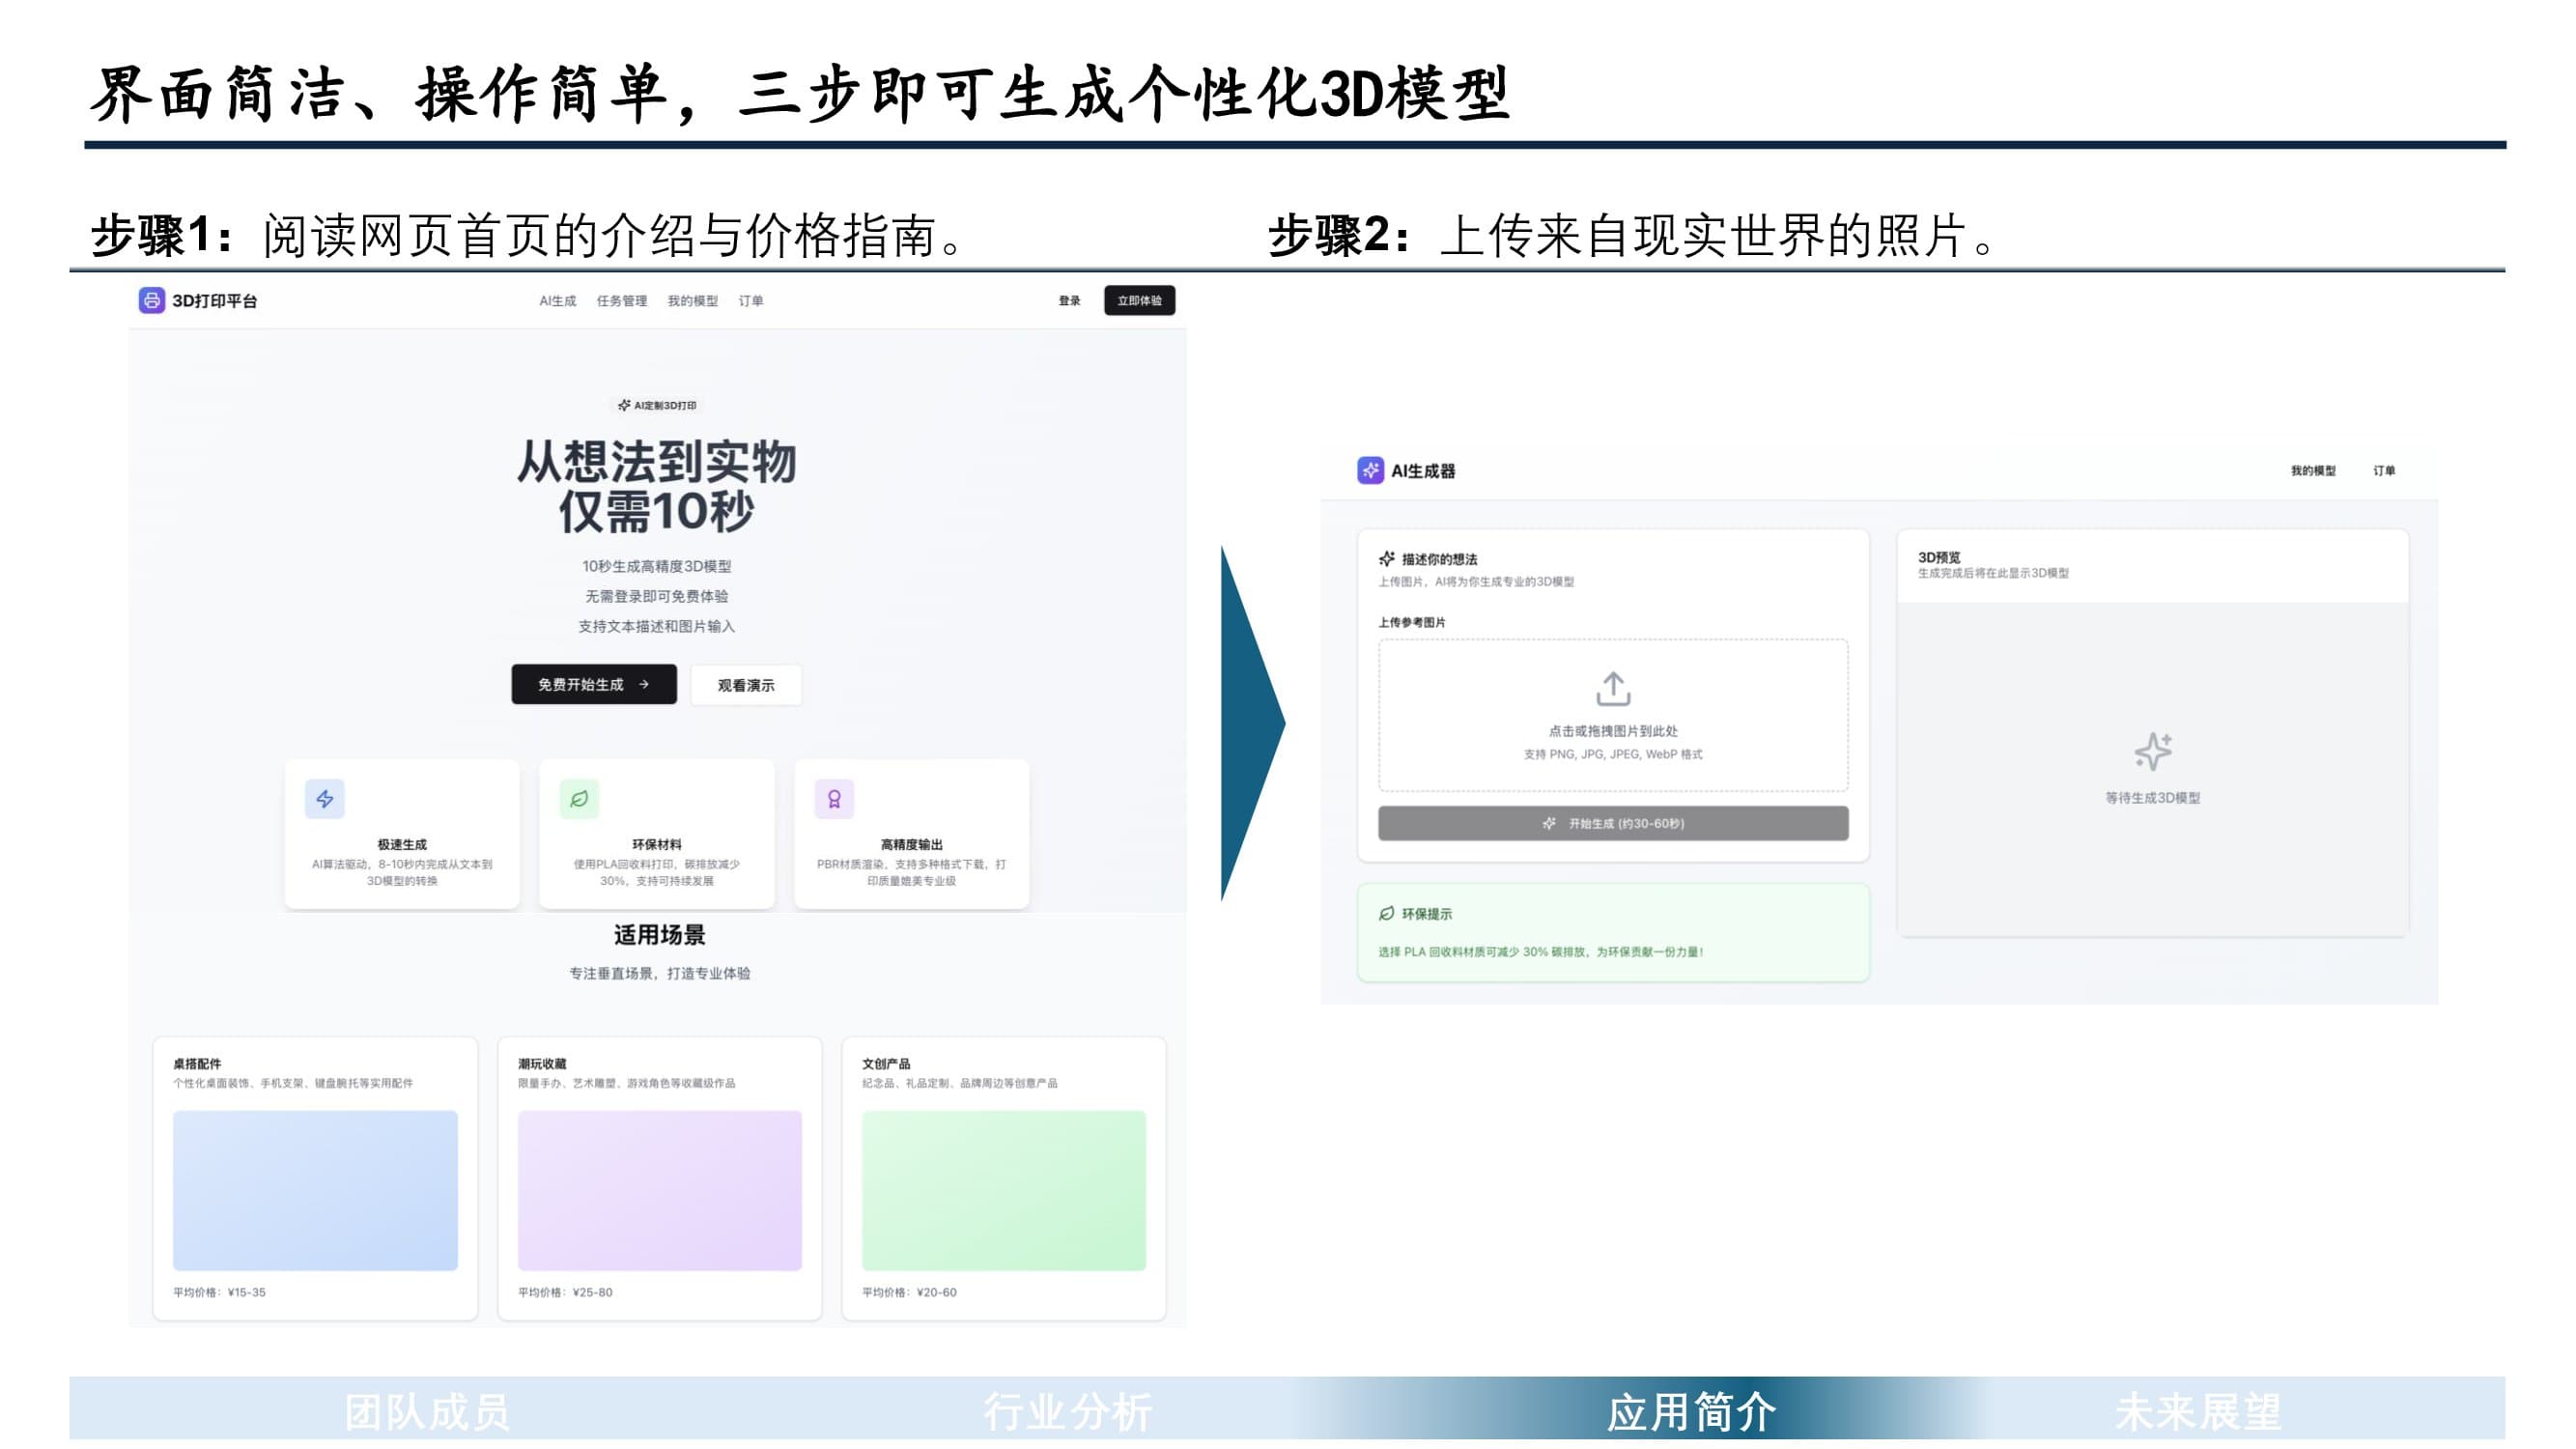The height and width of the screenshot is (1449, 2576).
Task: Click the lightning bolt 极速生成 icon
Action: tap(325, 798)
